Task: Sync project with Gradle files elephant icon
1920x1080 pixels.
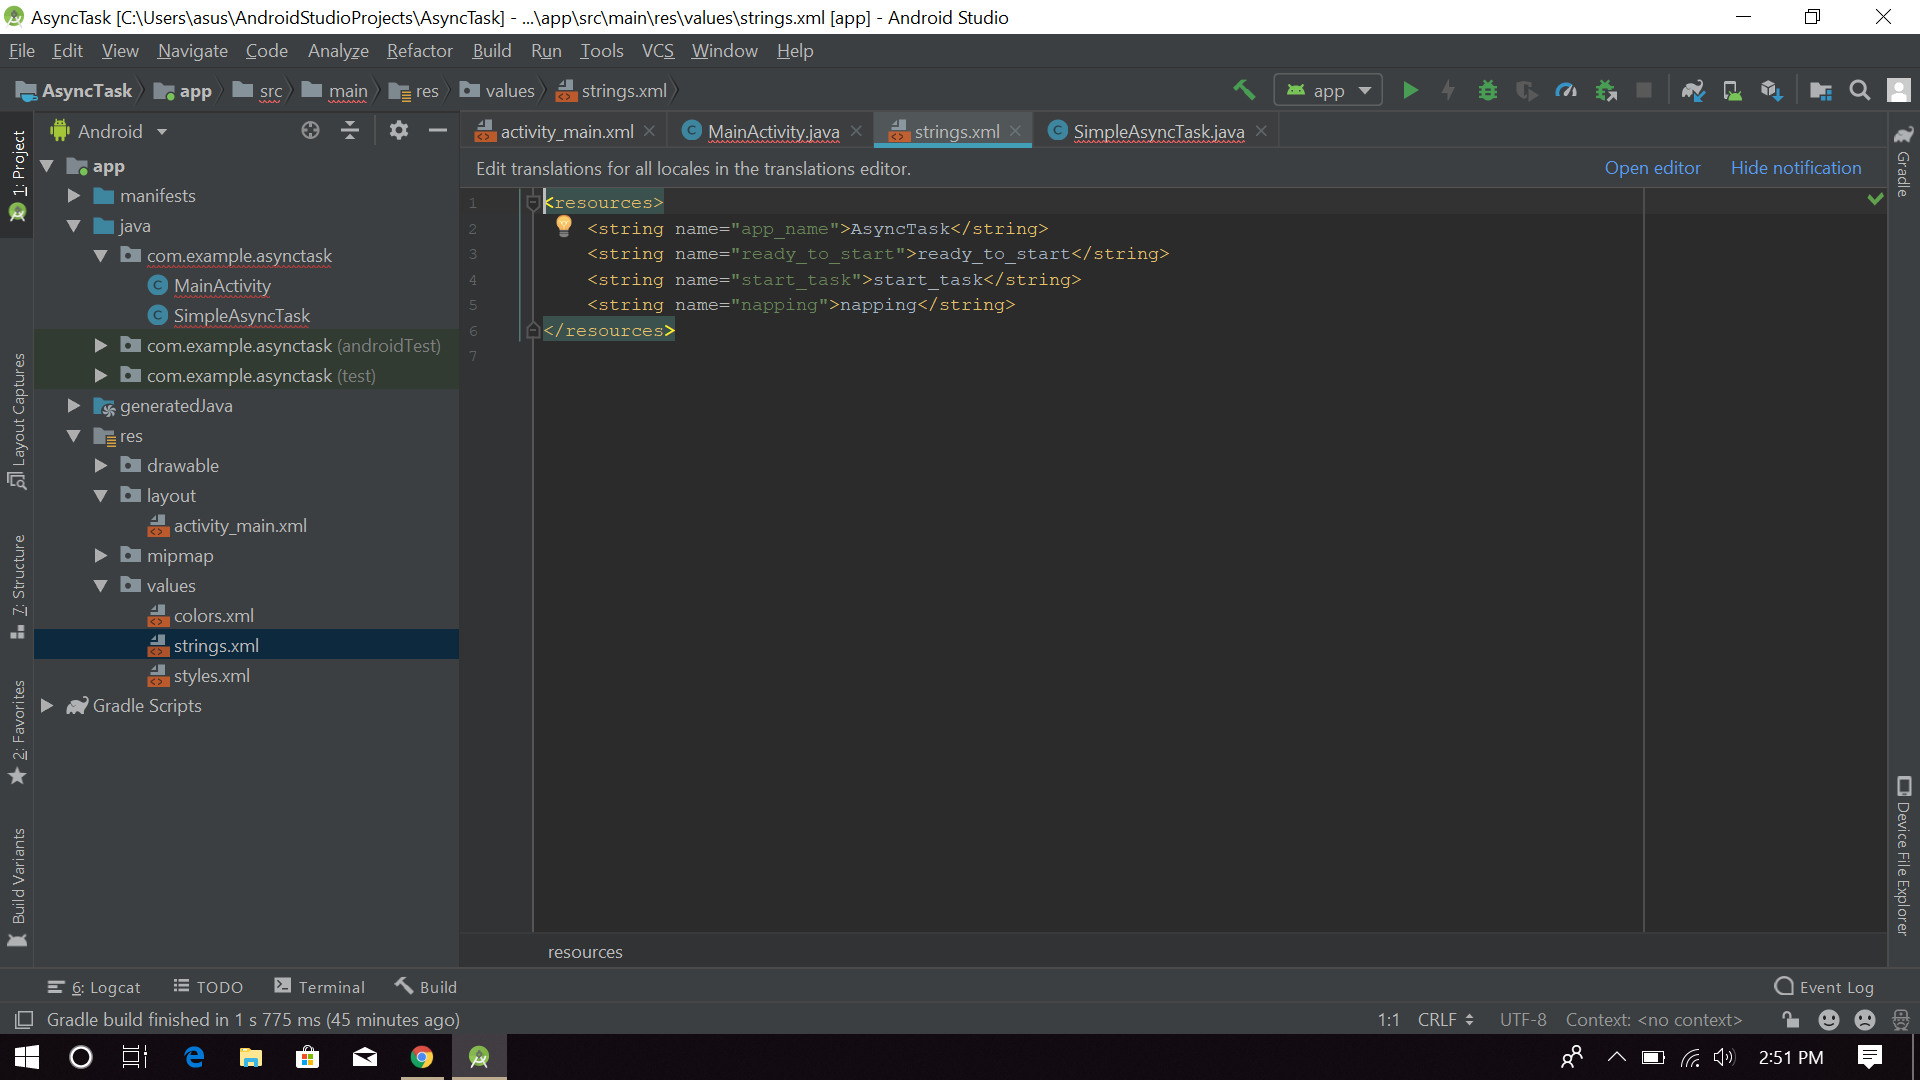Action: (1693, 90)
